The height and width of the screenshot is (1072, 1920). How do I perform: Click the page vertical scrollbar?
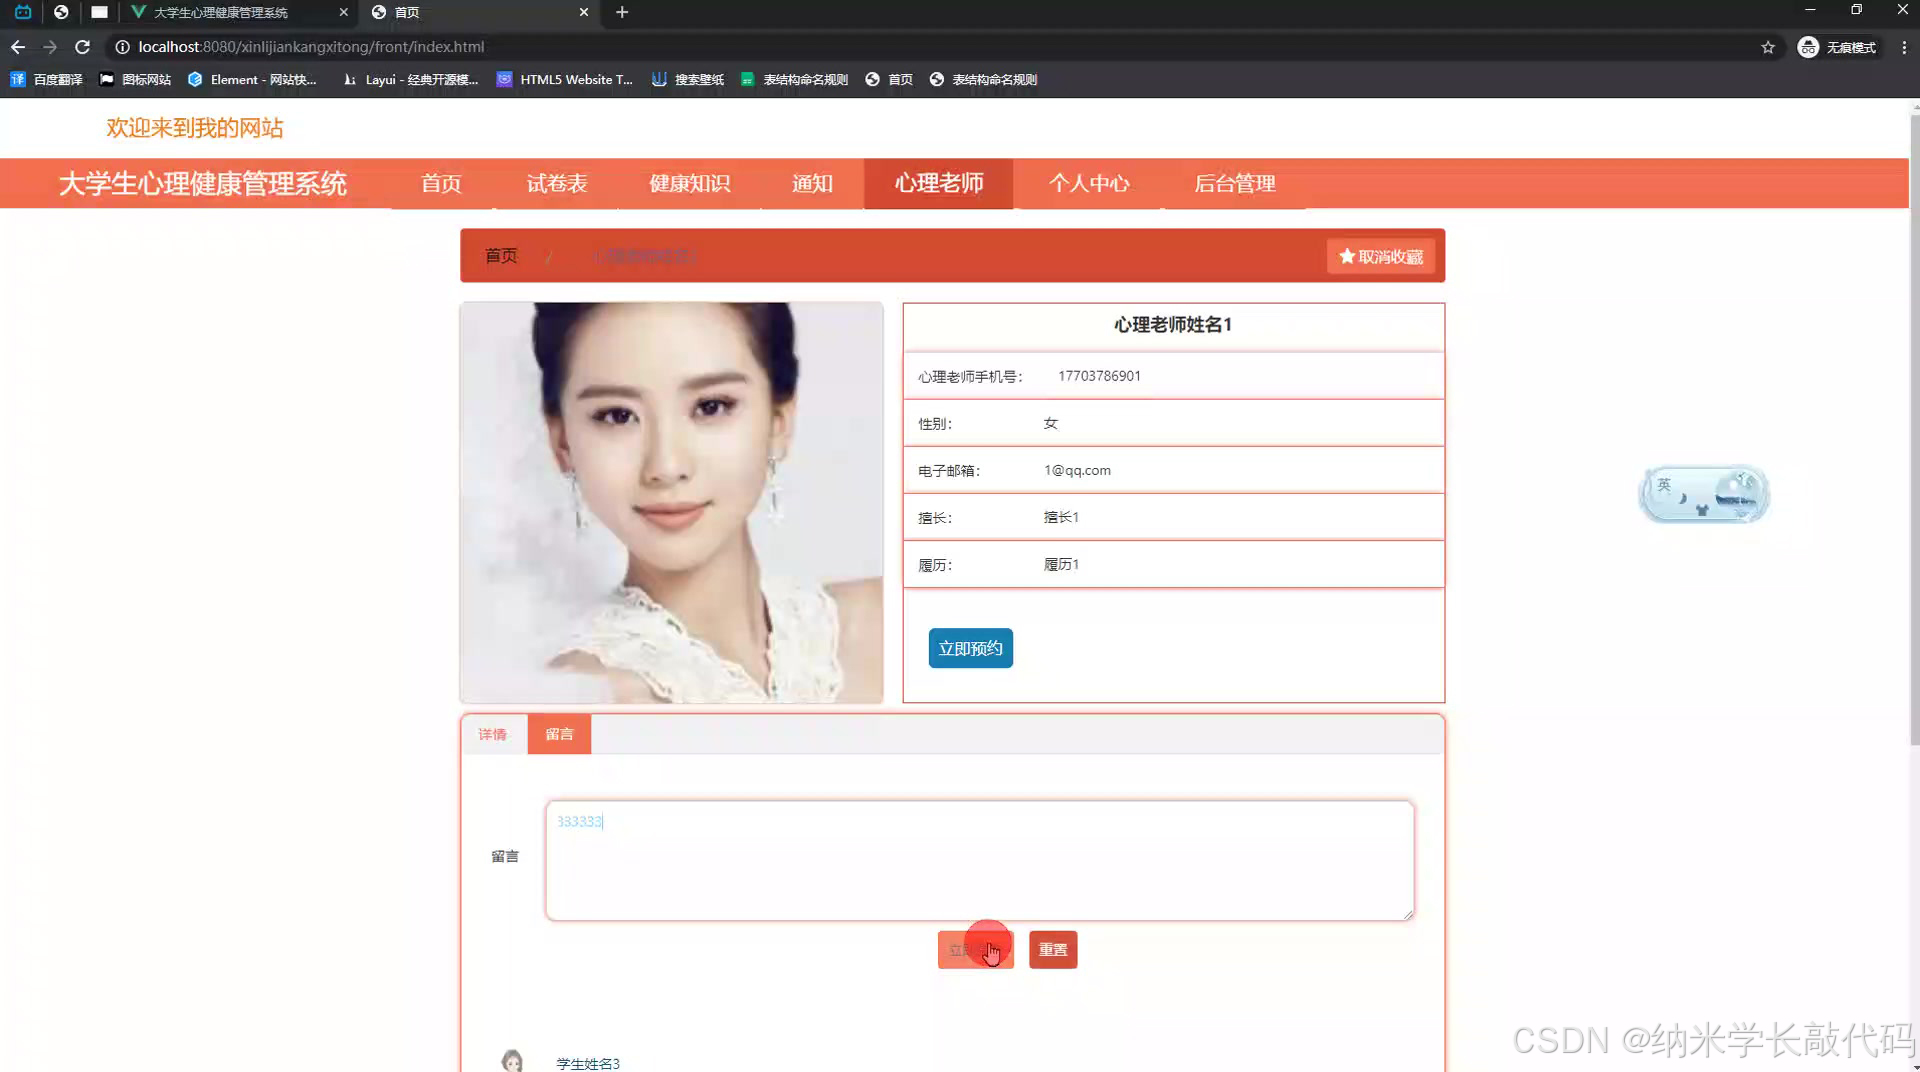[1914, 430]
